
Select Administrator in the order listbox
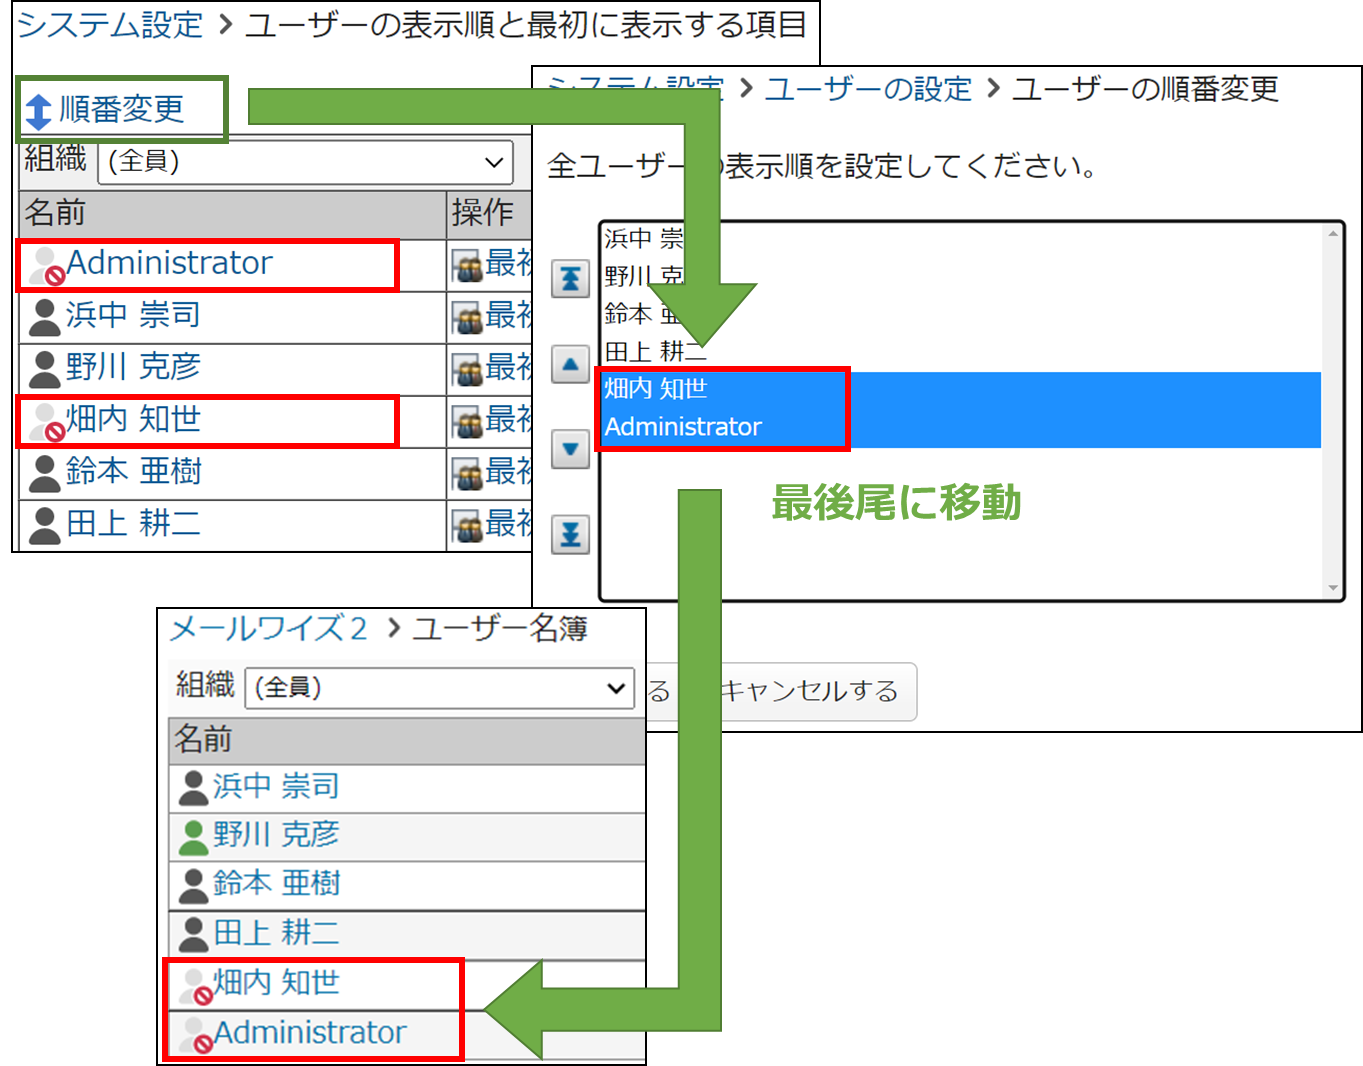[683, 427]
